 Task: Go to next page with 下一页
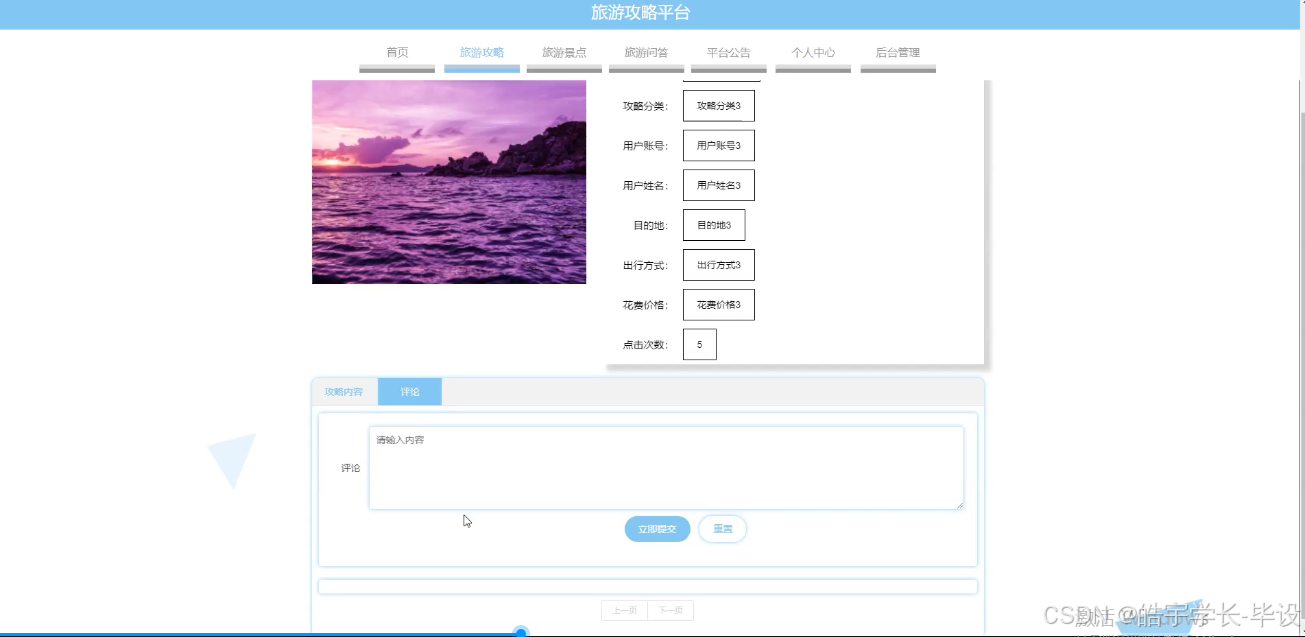670,611
